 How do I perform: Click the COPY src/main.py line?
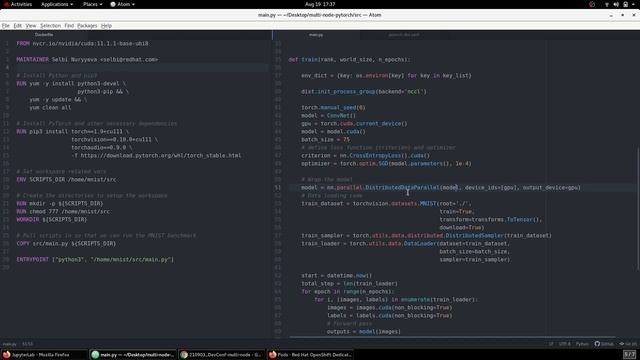point(66,243)
